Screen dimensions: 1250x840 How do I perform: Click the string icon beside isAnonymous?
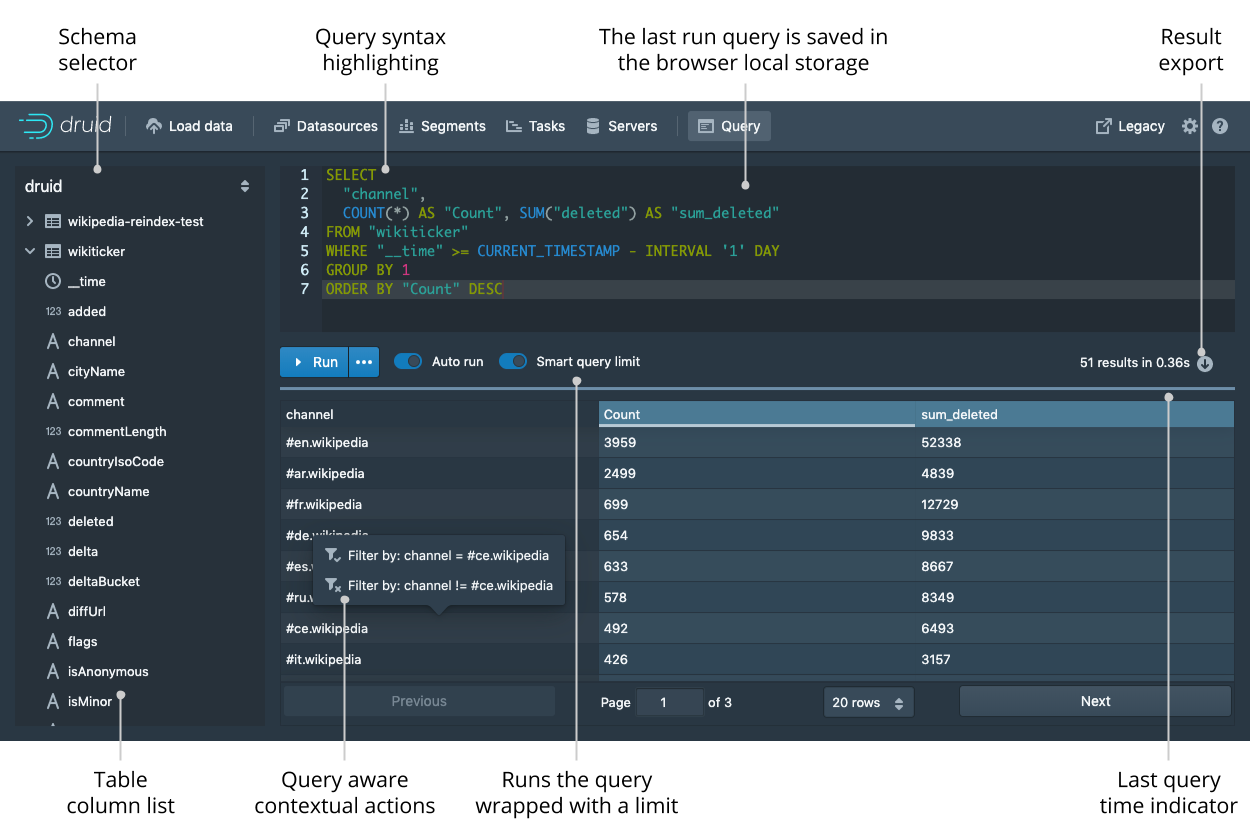coord(53,671)
